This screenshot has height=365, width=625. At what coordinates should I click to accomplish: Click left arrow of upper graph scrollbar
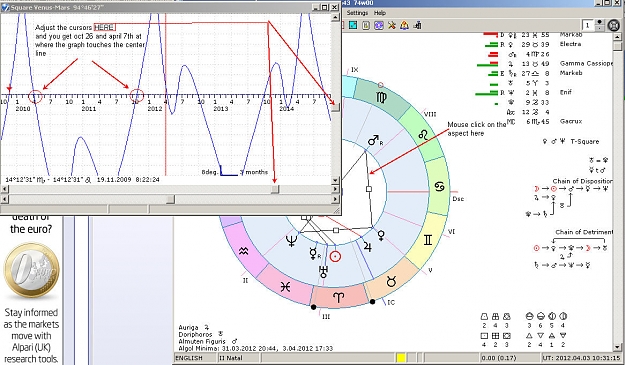[4, 189]
